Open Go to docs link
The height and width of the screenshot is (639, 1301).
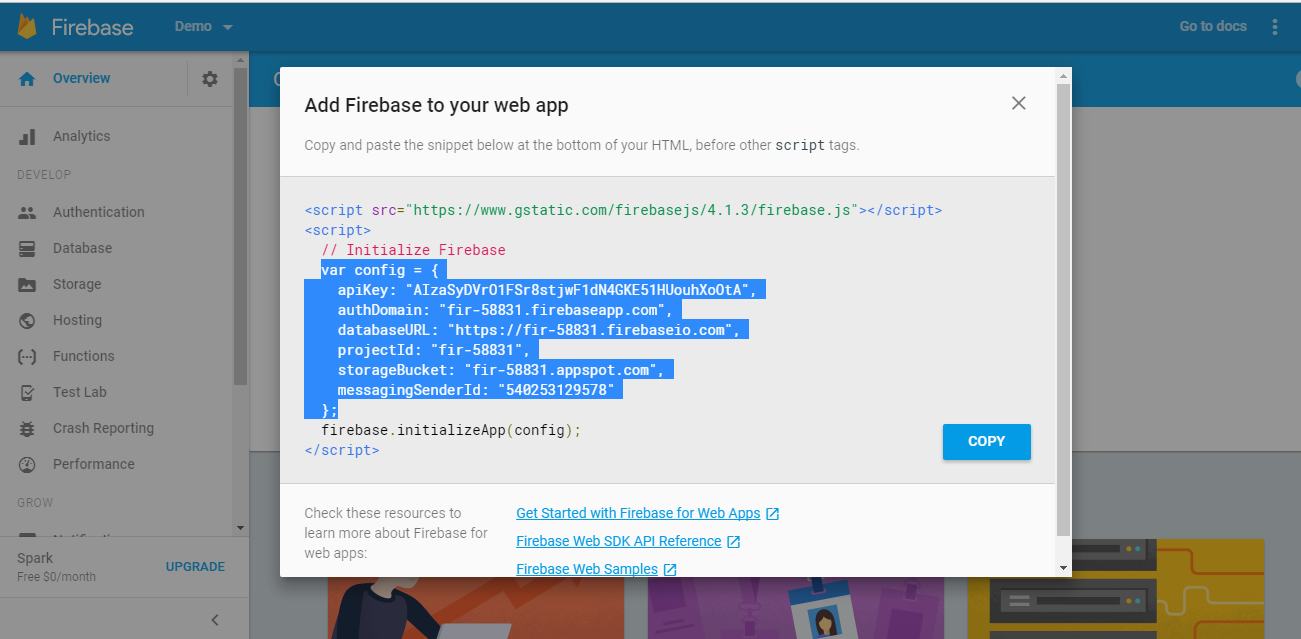pos(1213,27)
